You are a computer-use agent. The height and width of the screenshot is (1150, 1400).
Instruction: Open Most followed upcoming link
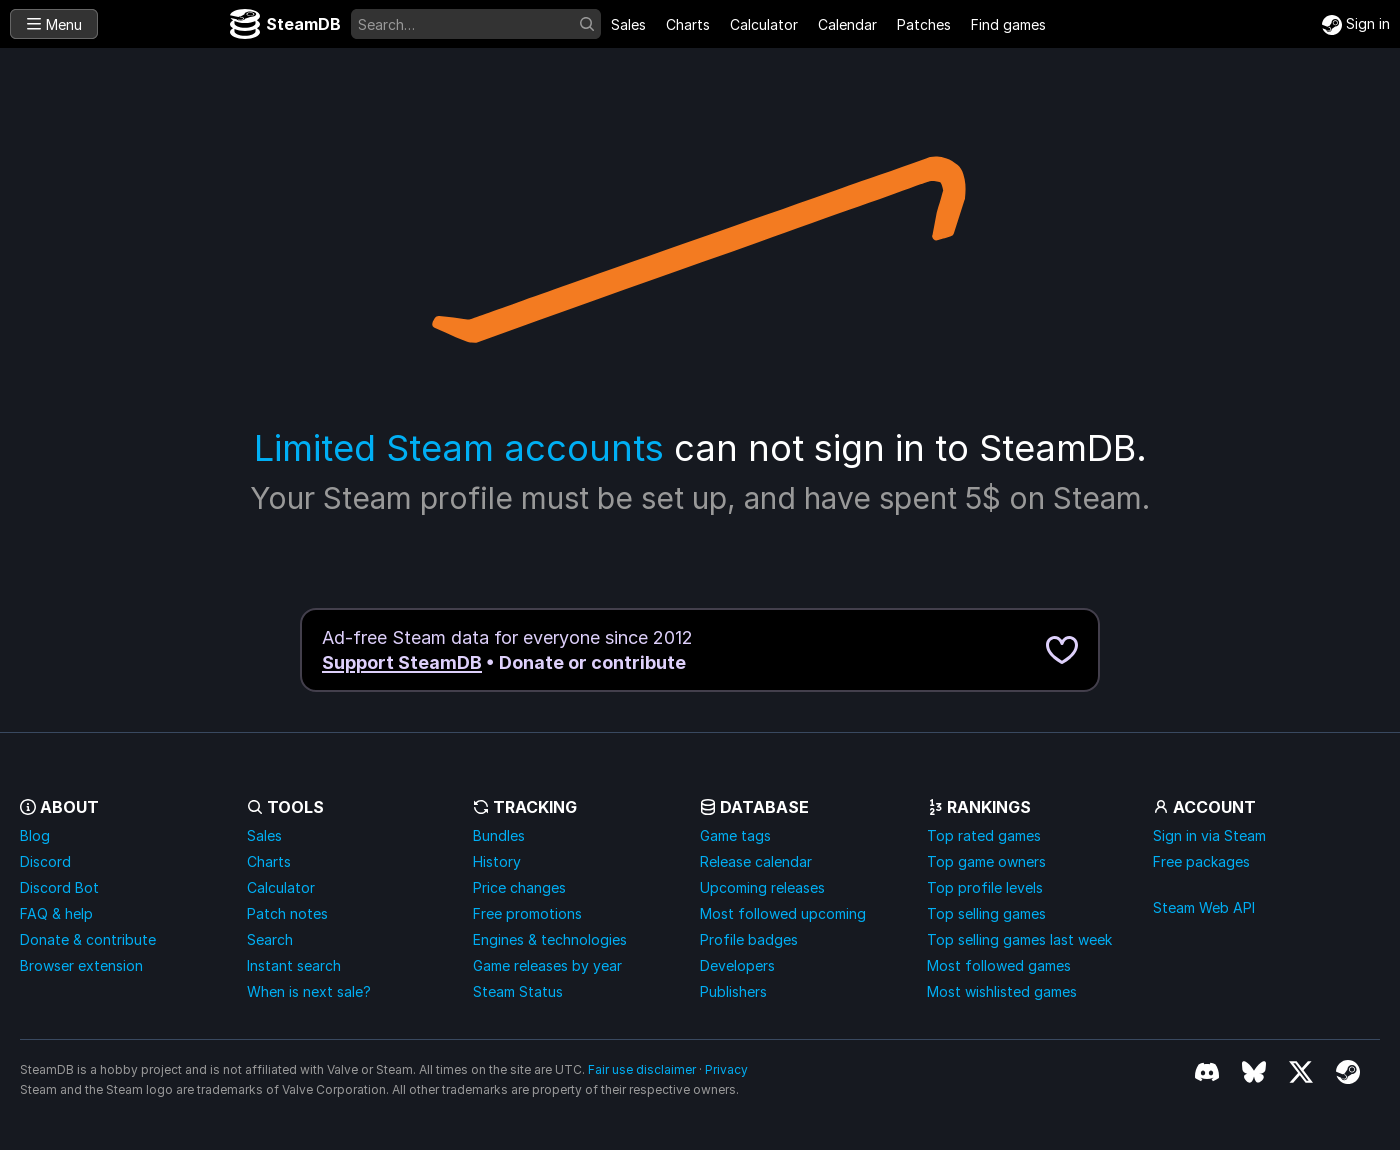(783, 914)
